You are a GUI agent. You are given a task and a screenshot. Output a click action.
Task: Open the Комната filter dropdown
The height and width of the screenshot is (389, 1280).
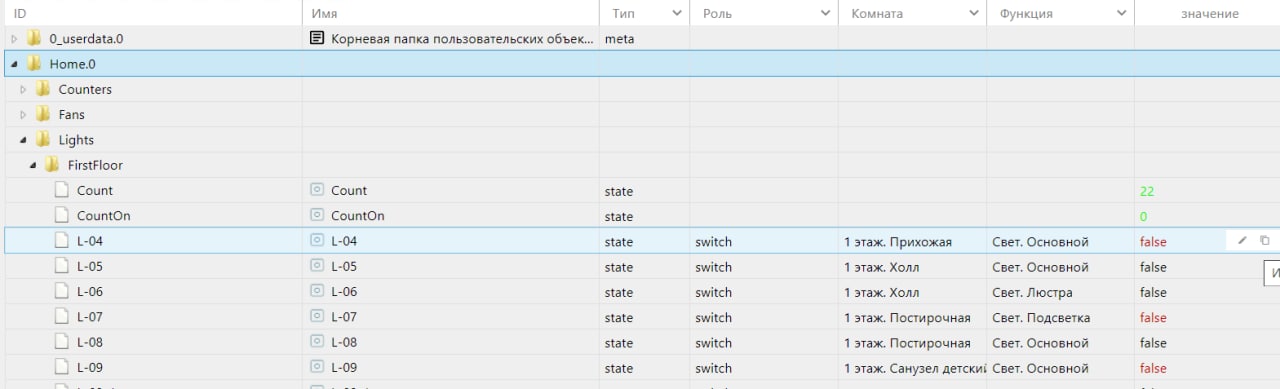pos(974,13)
